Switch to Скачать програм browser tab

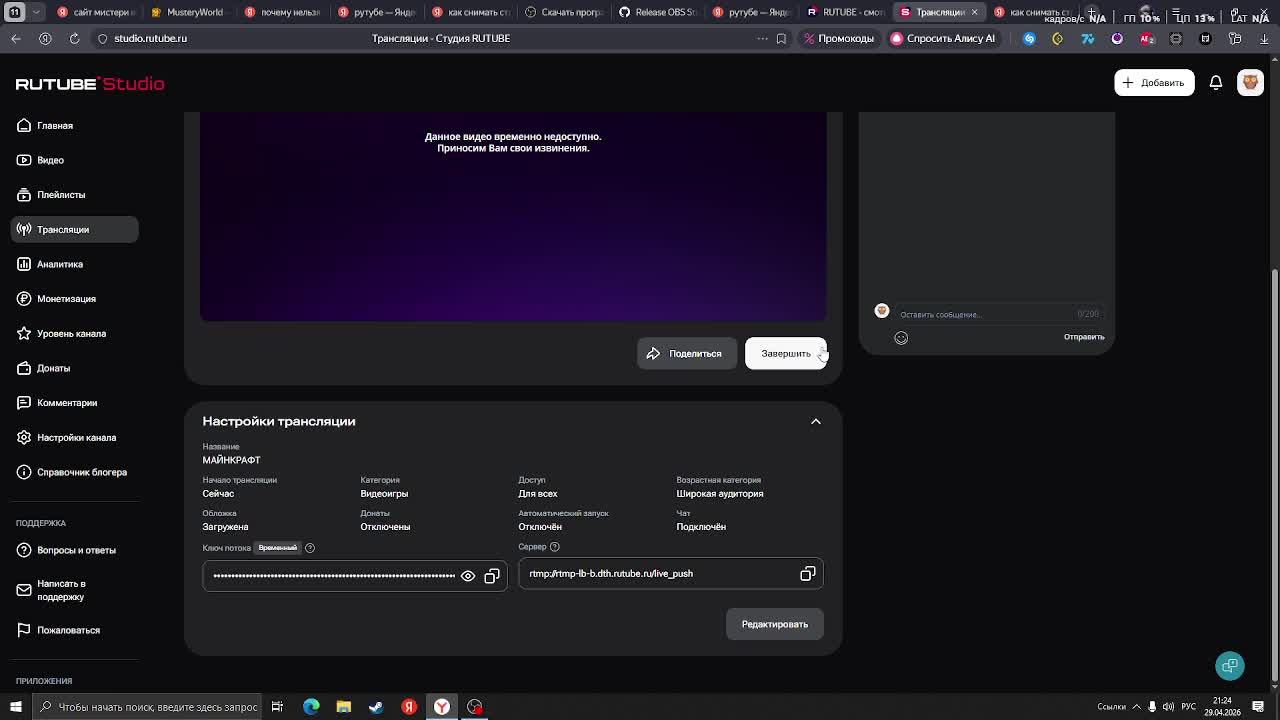[564, 12]
